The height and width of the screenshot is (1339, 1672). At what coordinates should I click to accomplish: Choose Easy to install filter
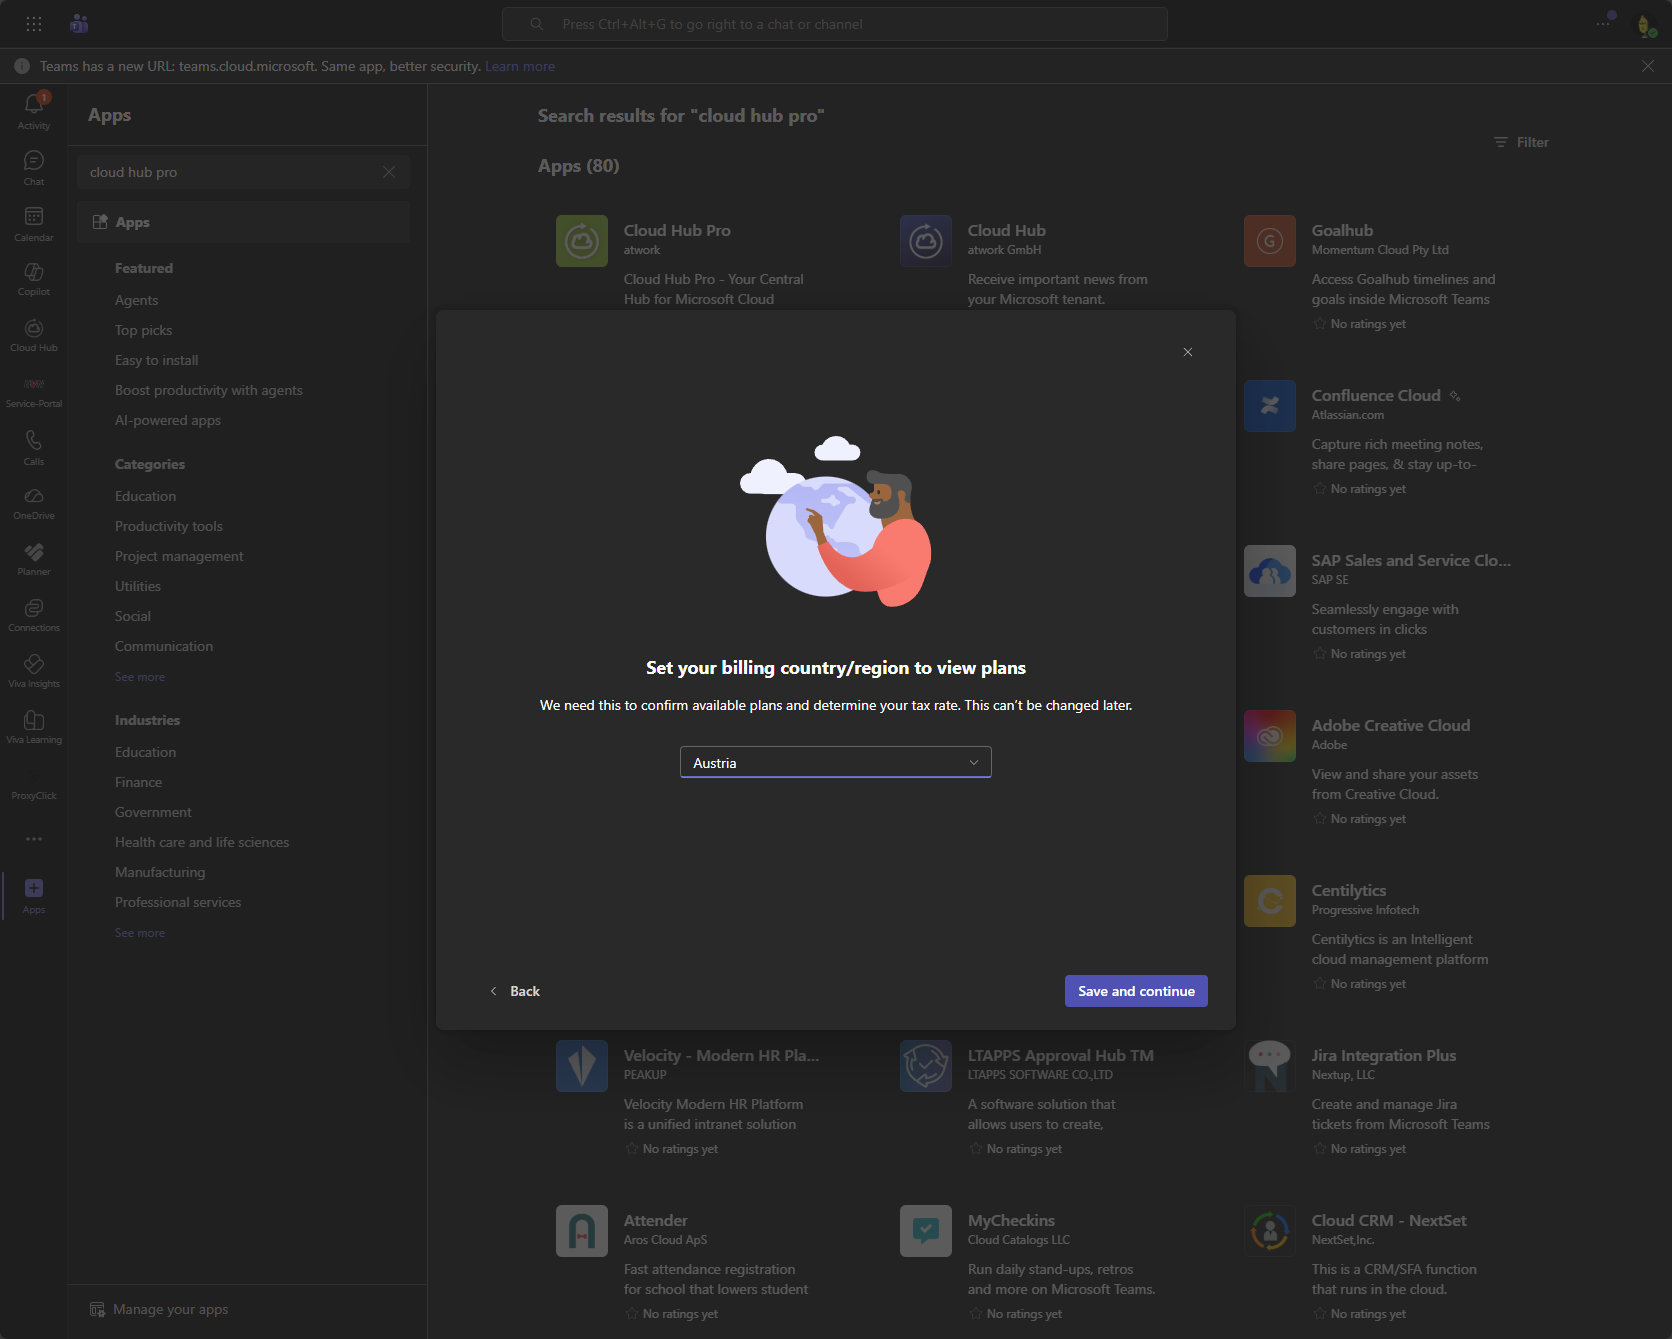(x=157, y=360)
